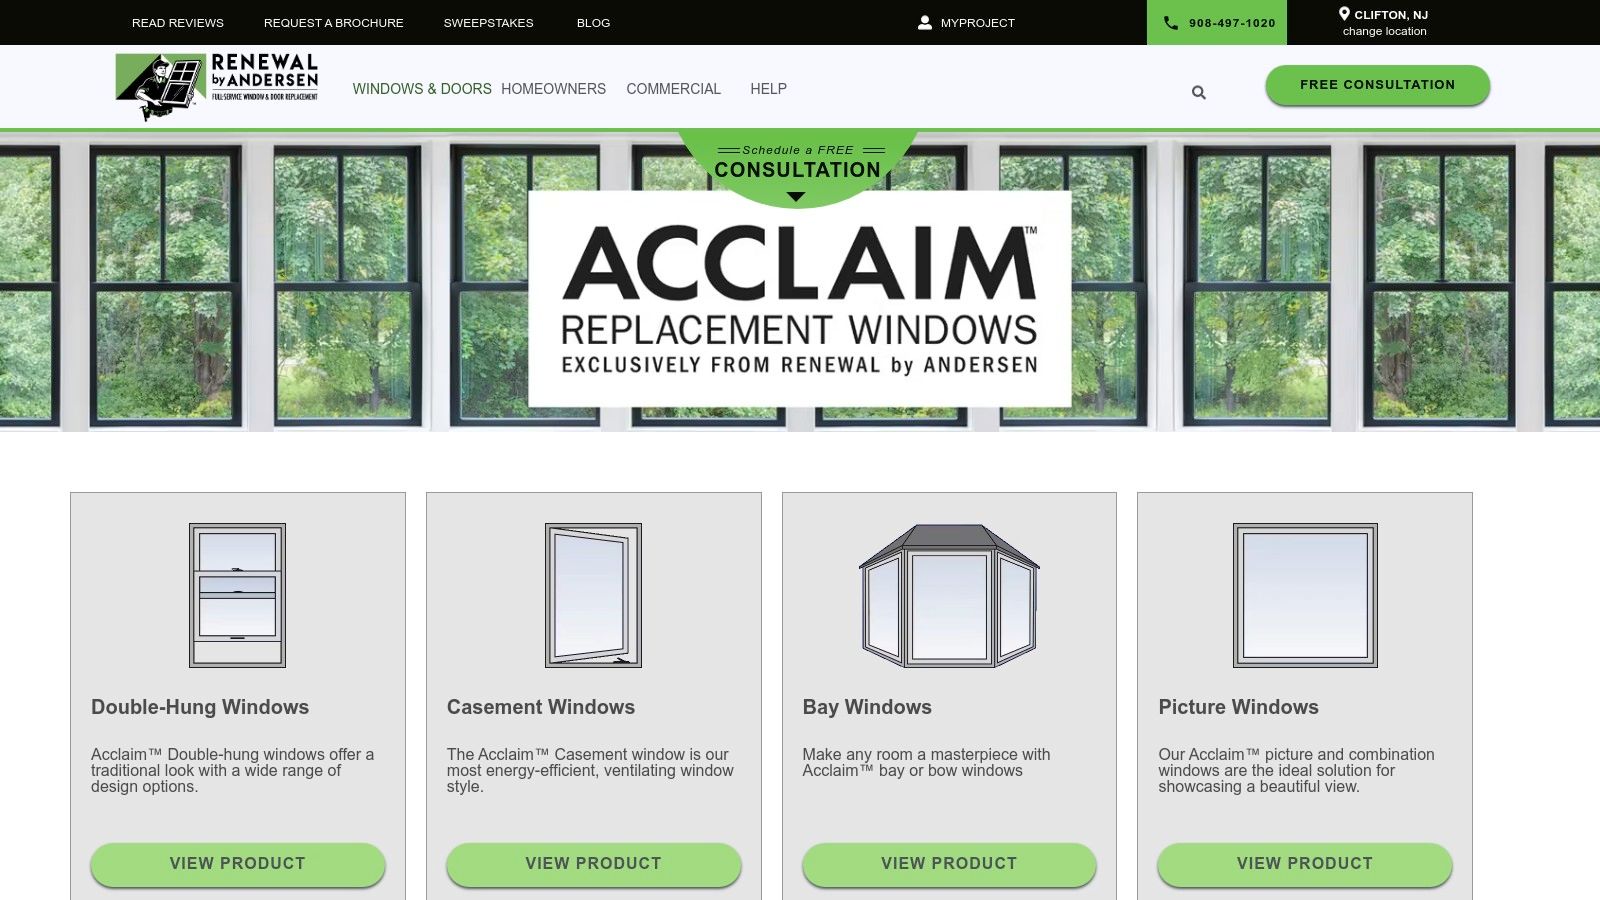Call 908-497-1020 phone number
This screenshot has height=900, width=1600.
(1232, 23)
